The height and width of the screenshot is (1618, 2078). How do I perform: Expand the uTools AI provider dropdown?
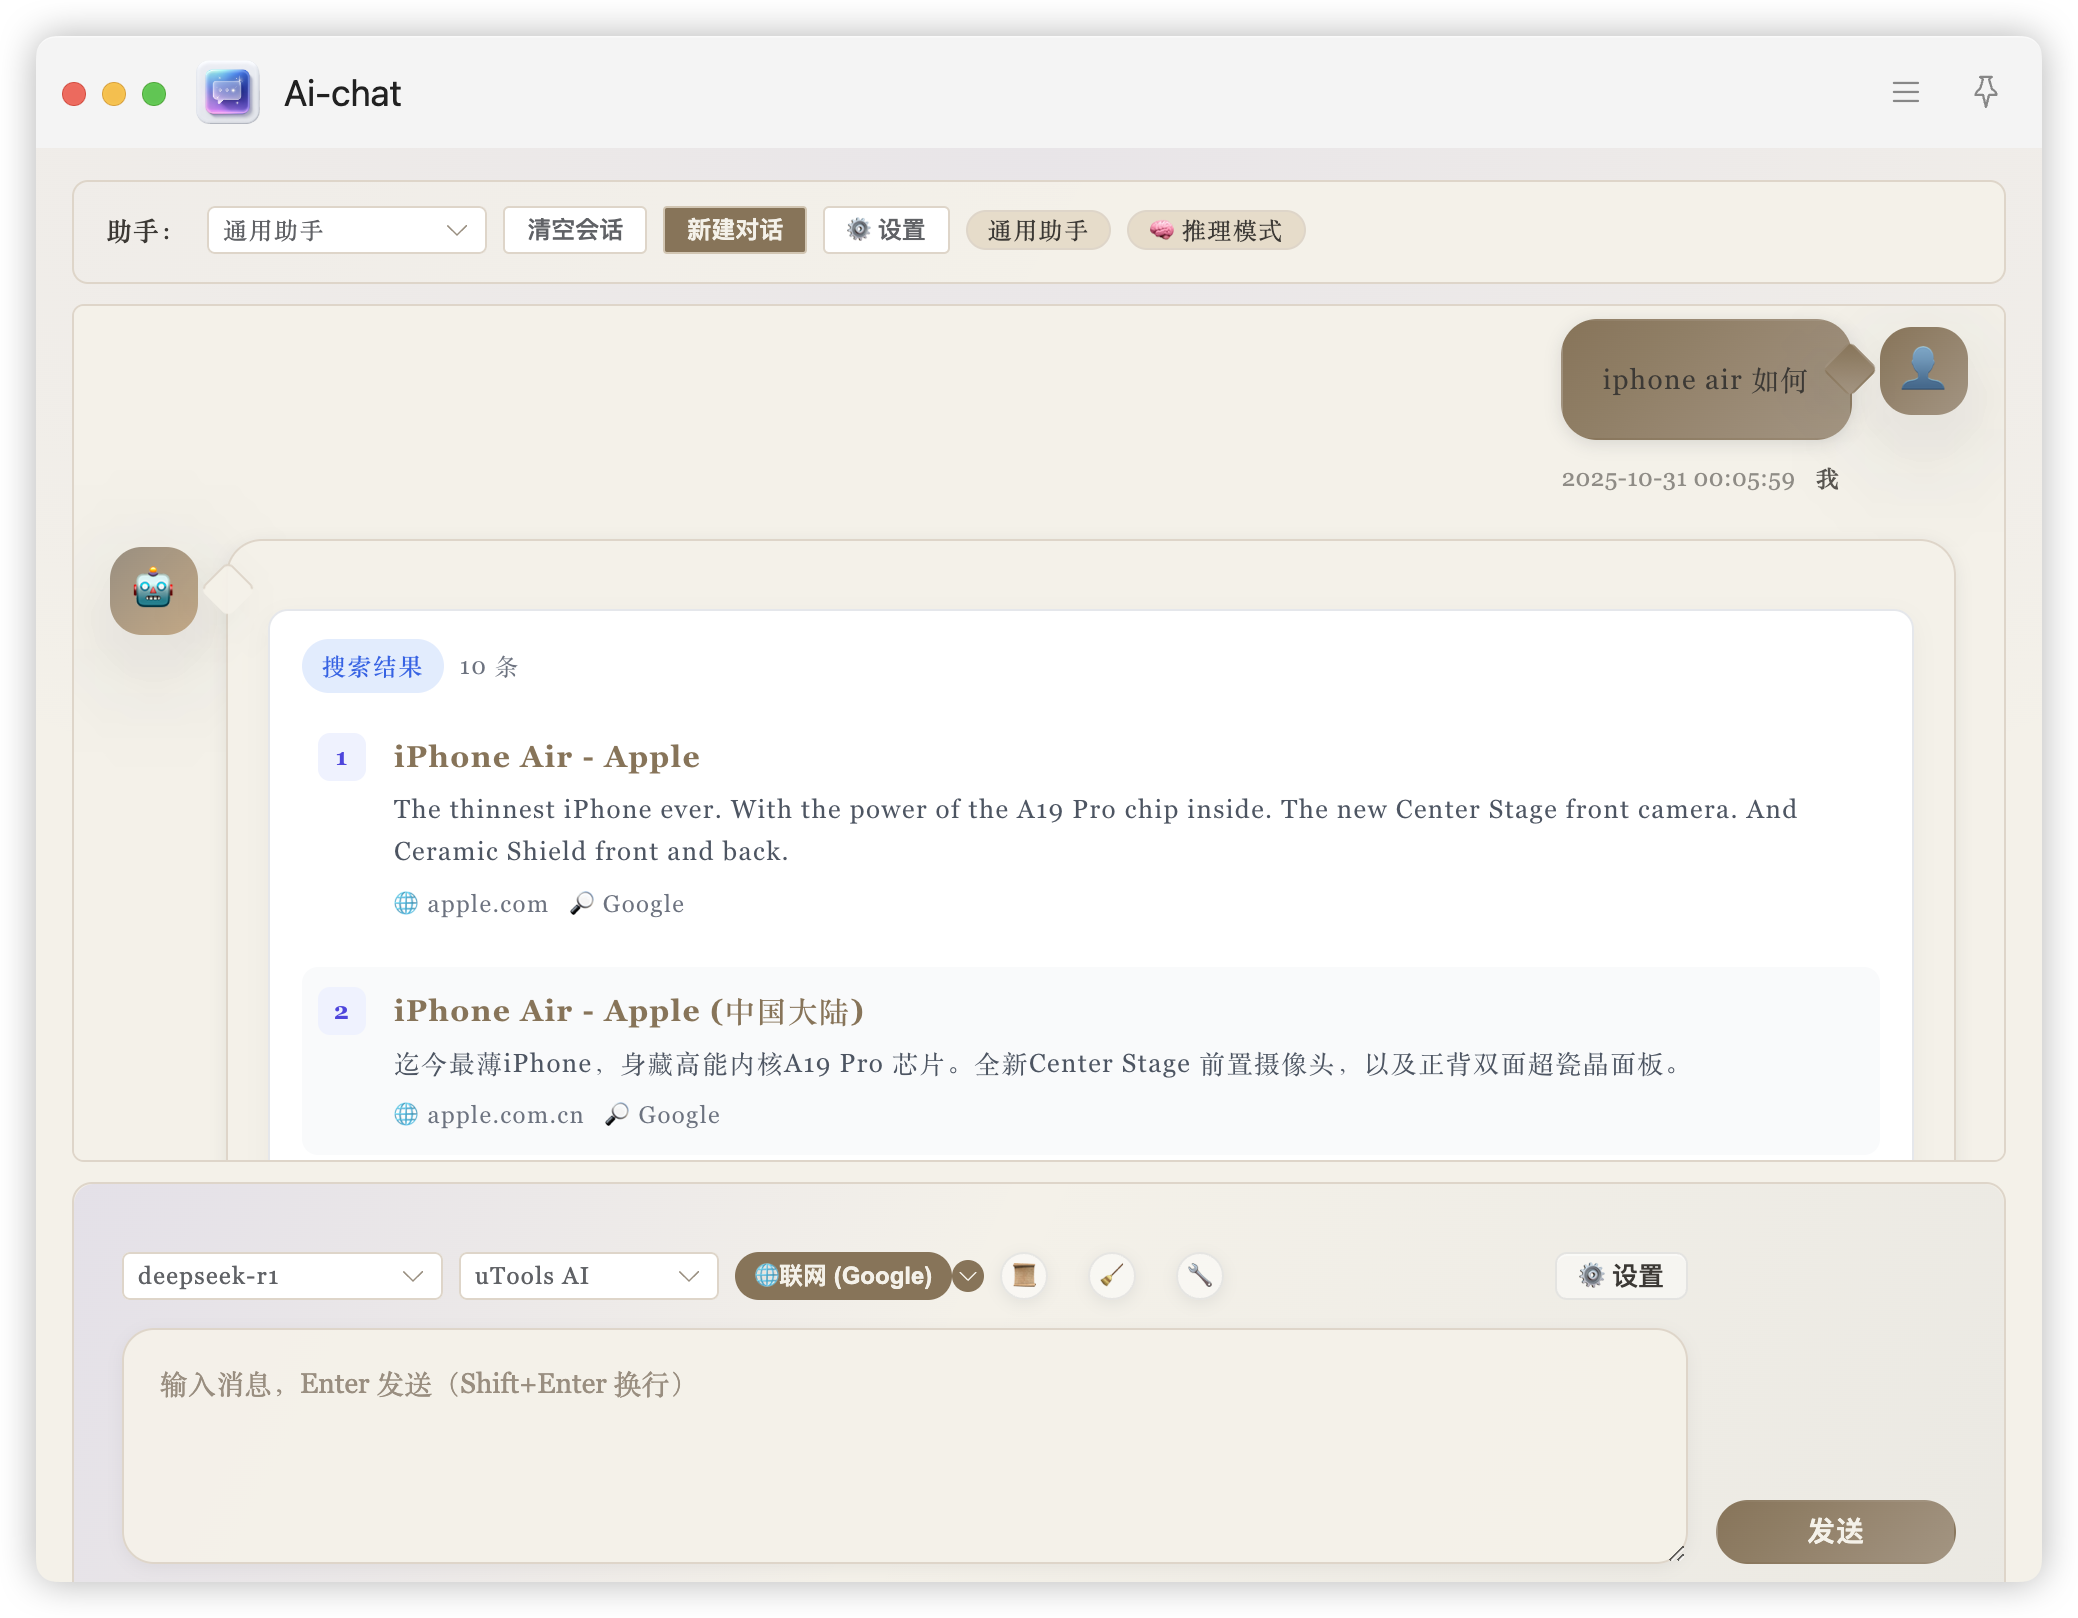(587, 1276)
